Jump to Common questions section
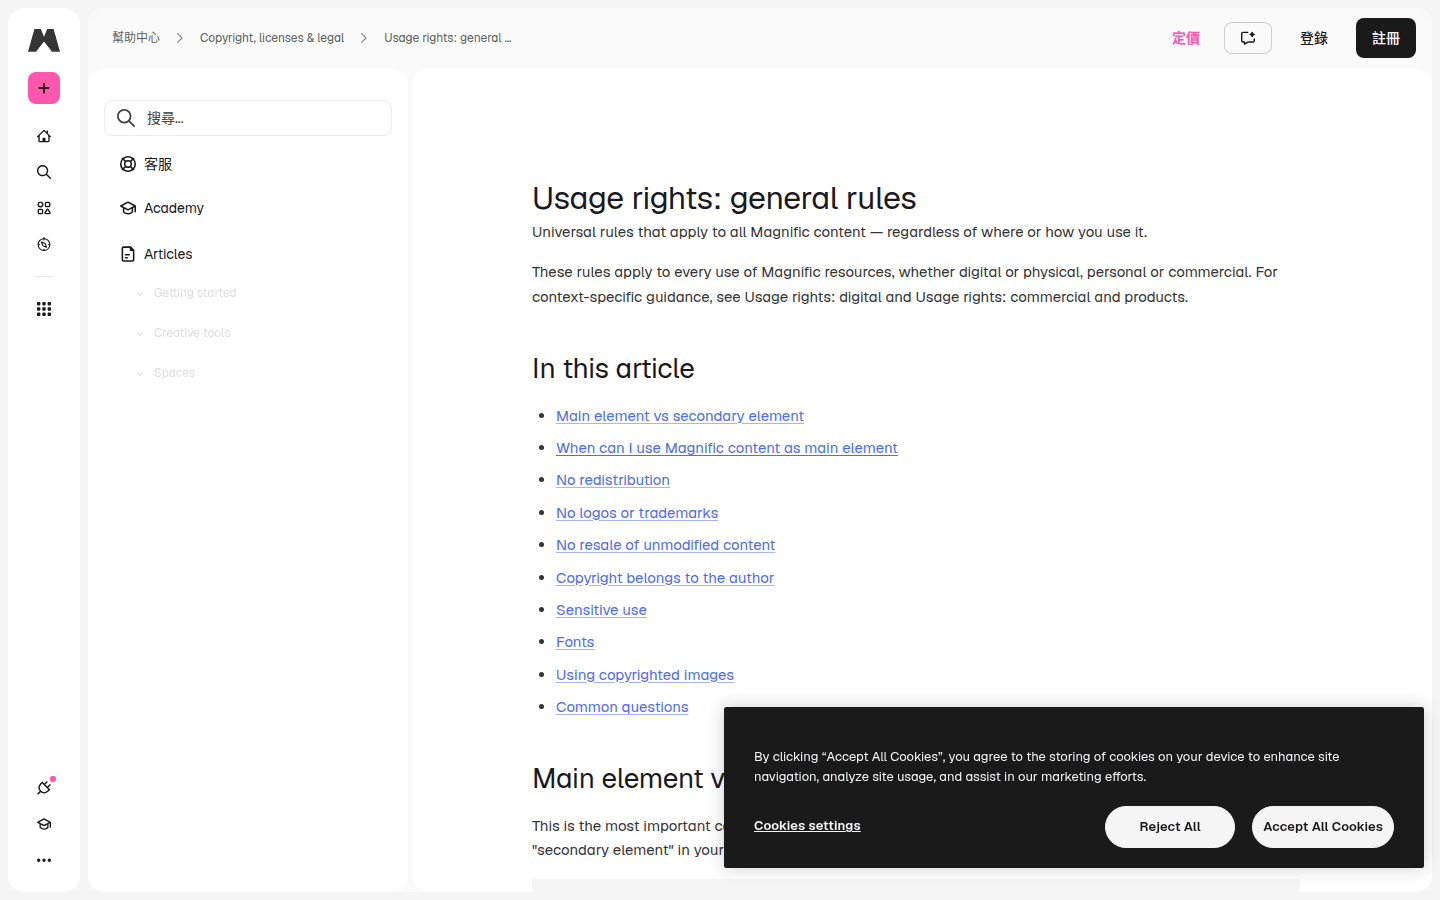 pos(622,707)
